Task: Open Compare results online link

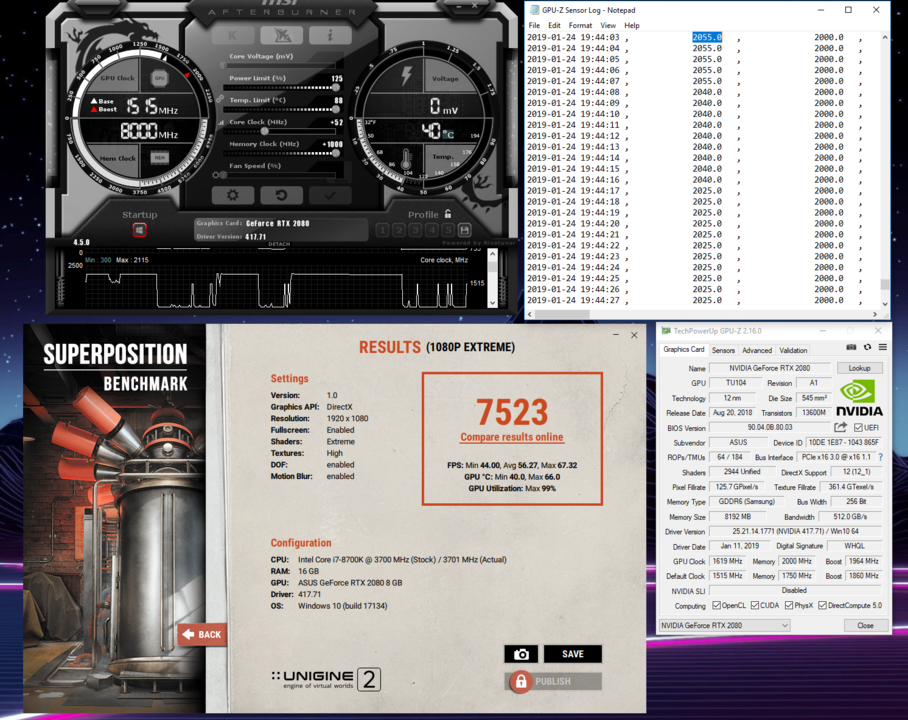Action: [x=512, y=437]
